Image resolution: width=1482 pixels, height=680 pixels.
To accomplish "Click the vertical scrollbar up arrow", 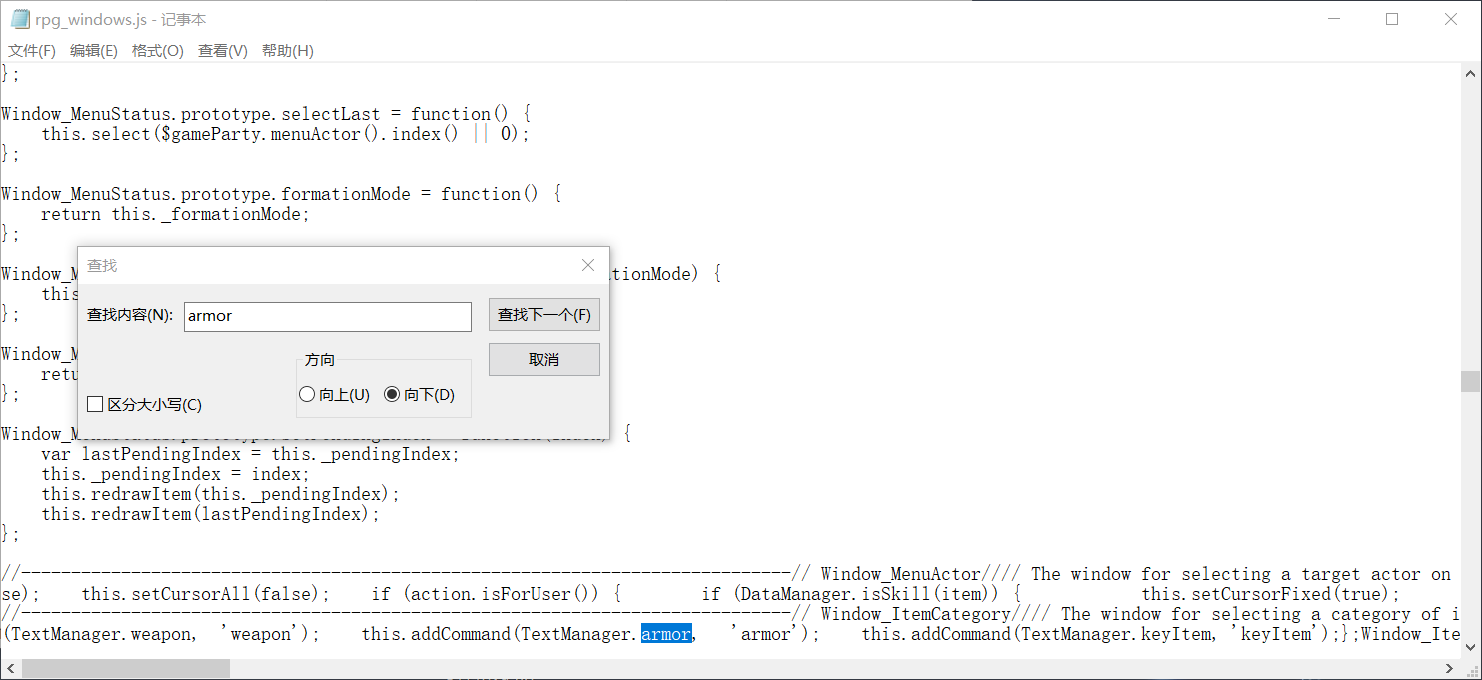I will click(1470, 72).
